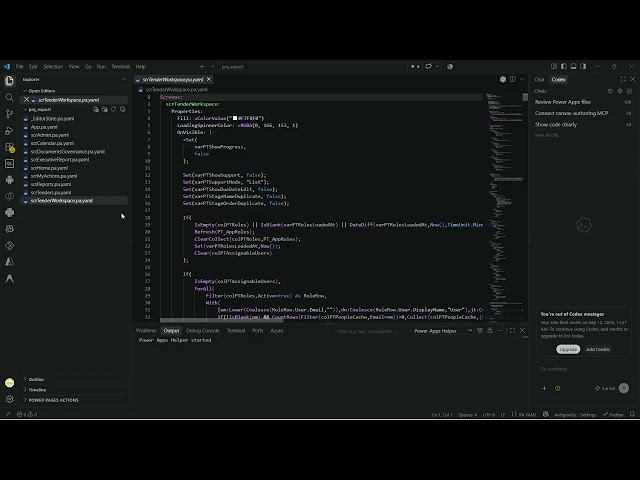
Task: Click the Do anything Codex input field
Action: [x=583, y=369]
